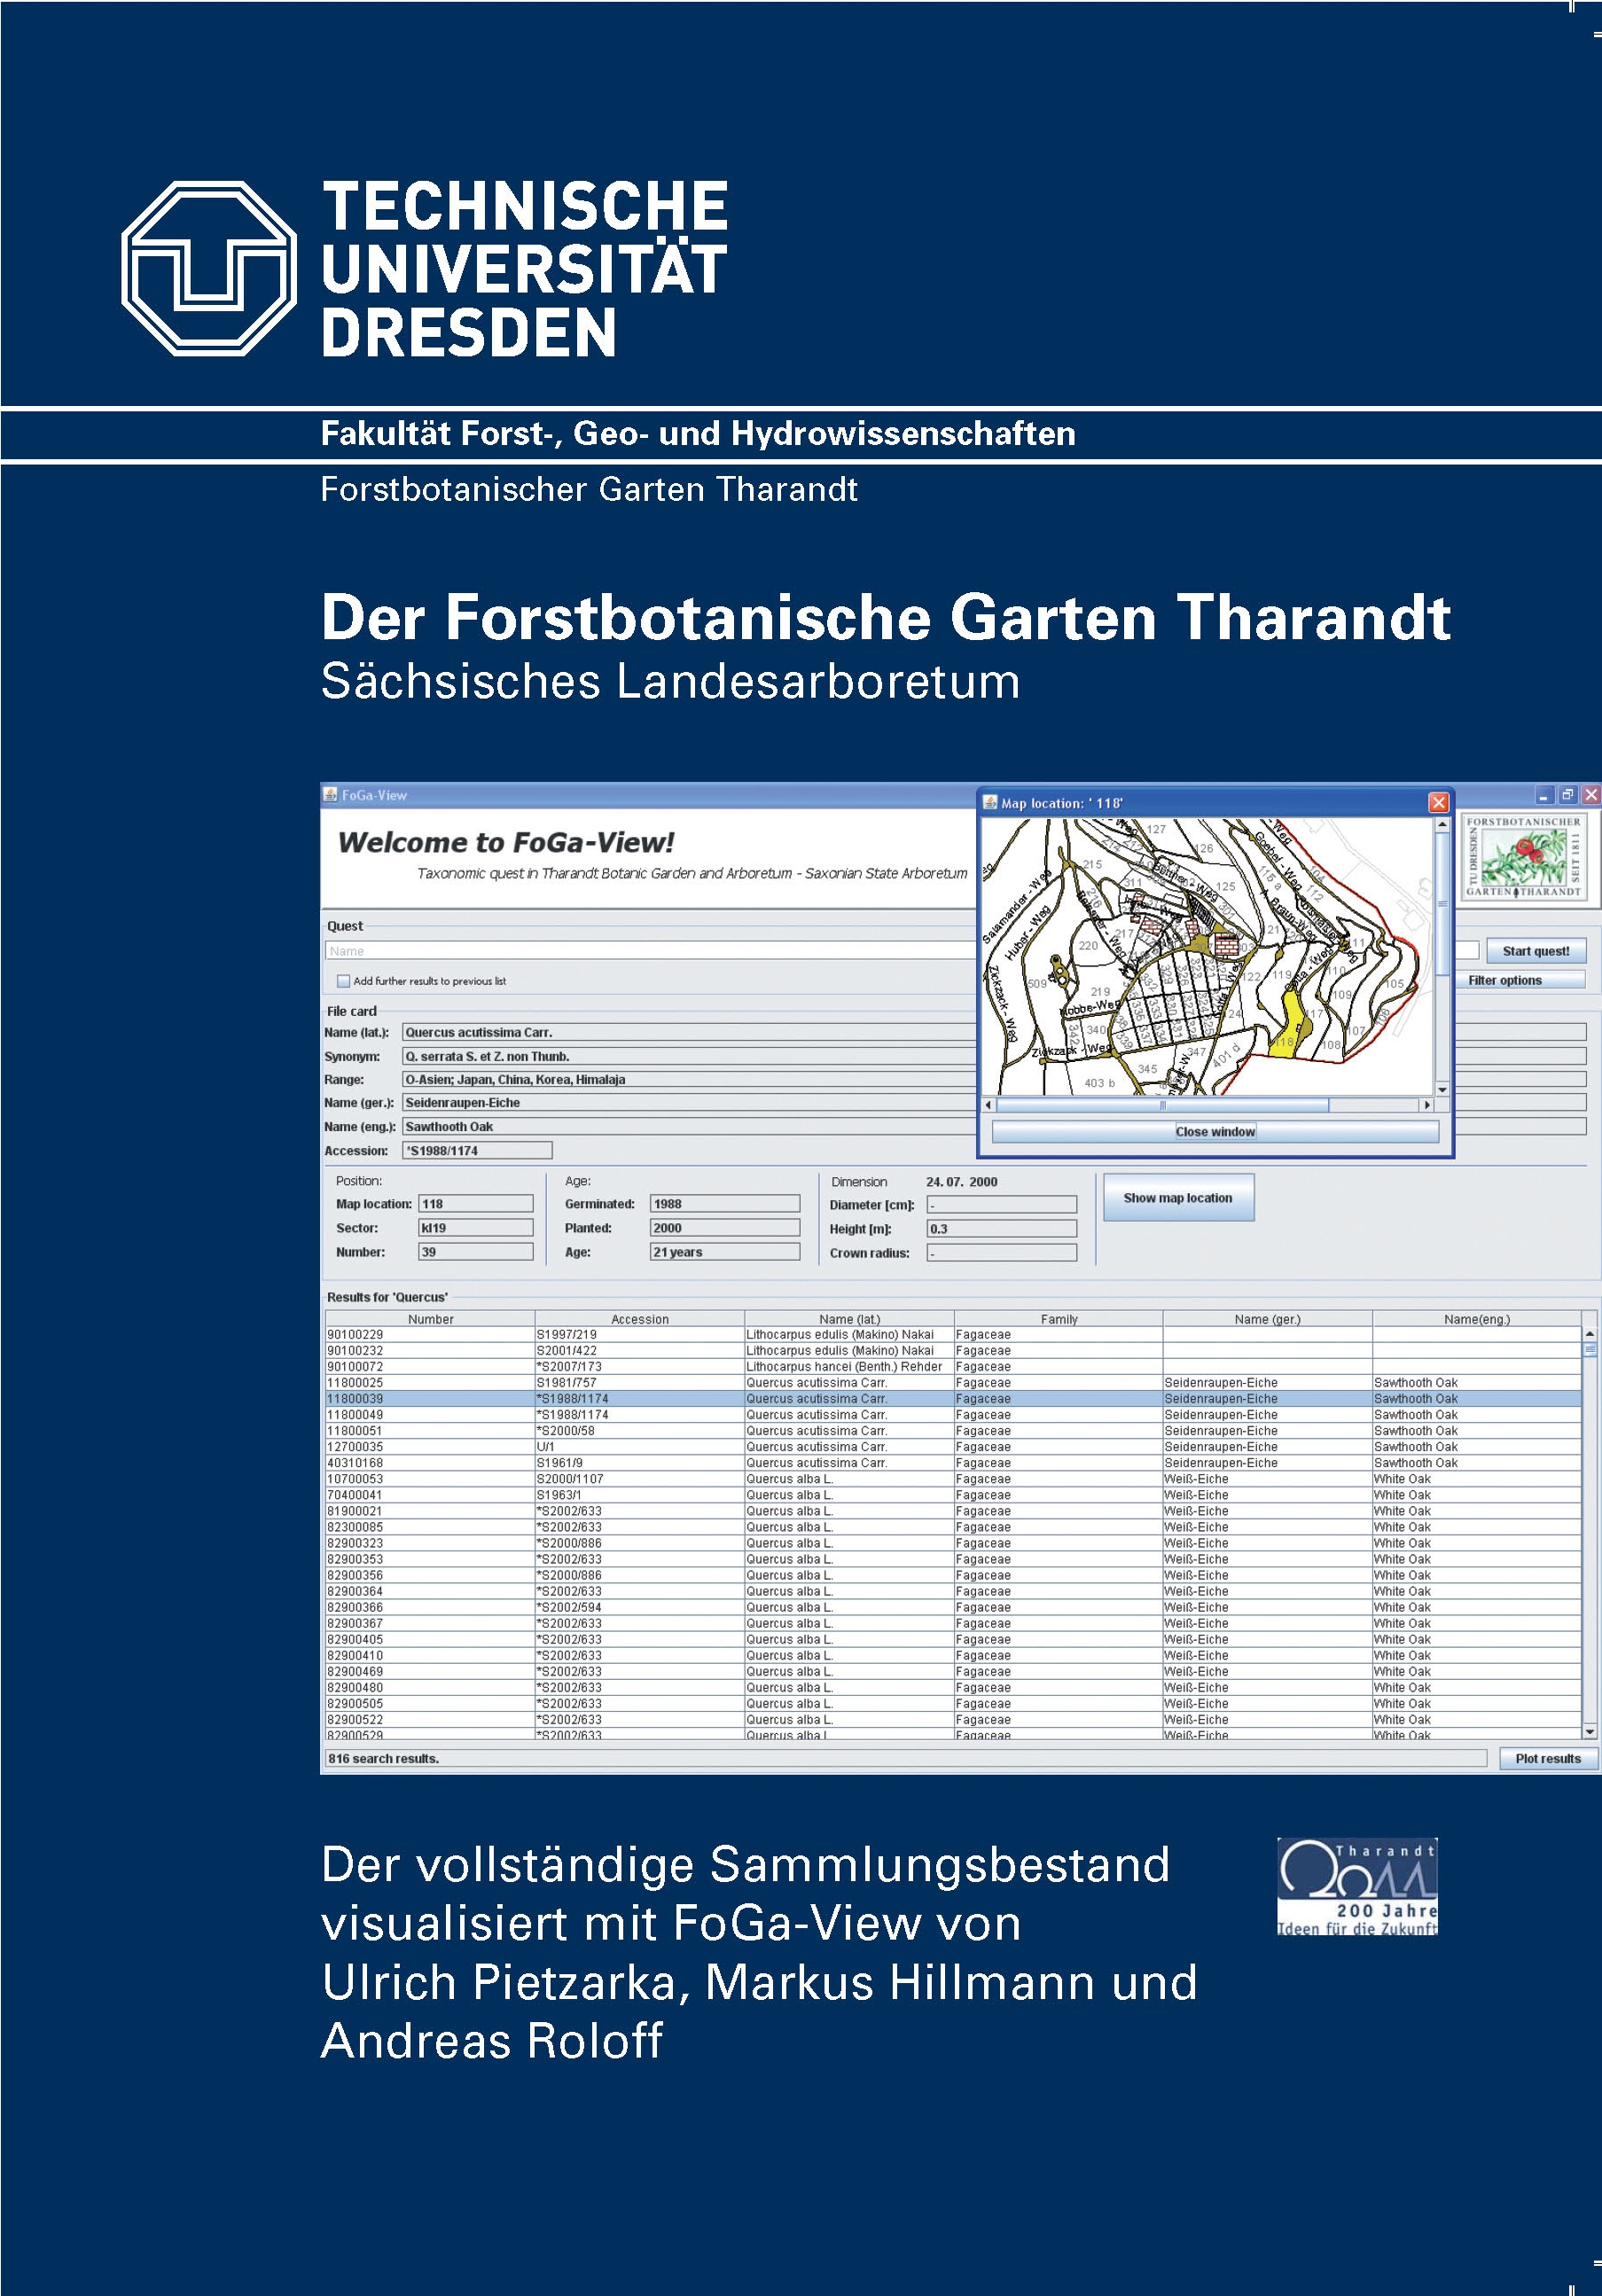
Task: Select result row 11800051
Action: tap(954, 1431)
